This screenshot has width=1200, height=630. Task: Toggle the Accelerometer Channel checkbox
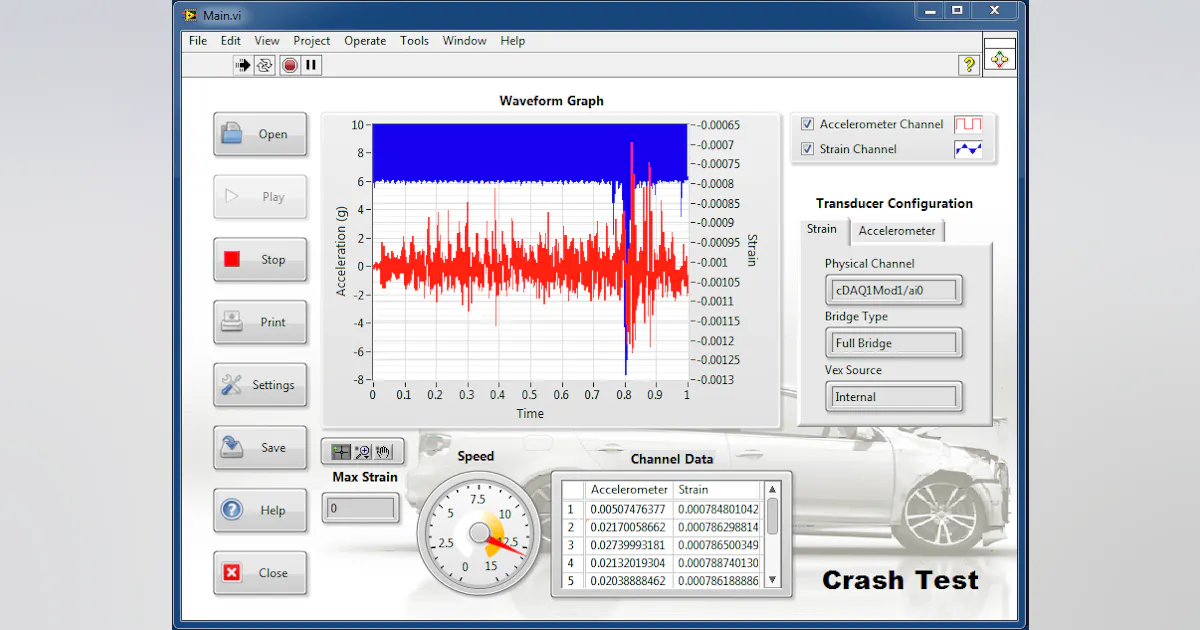[808, 124]
